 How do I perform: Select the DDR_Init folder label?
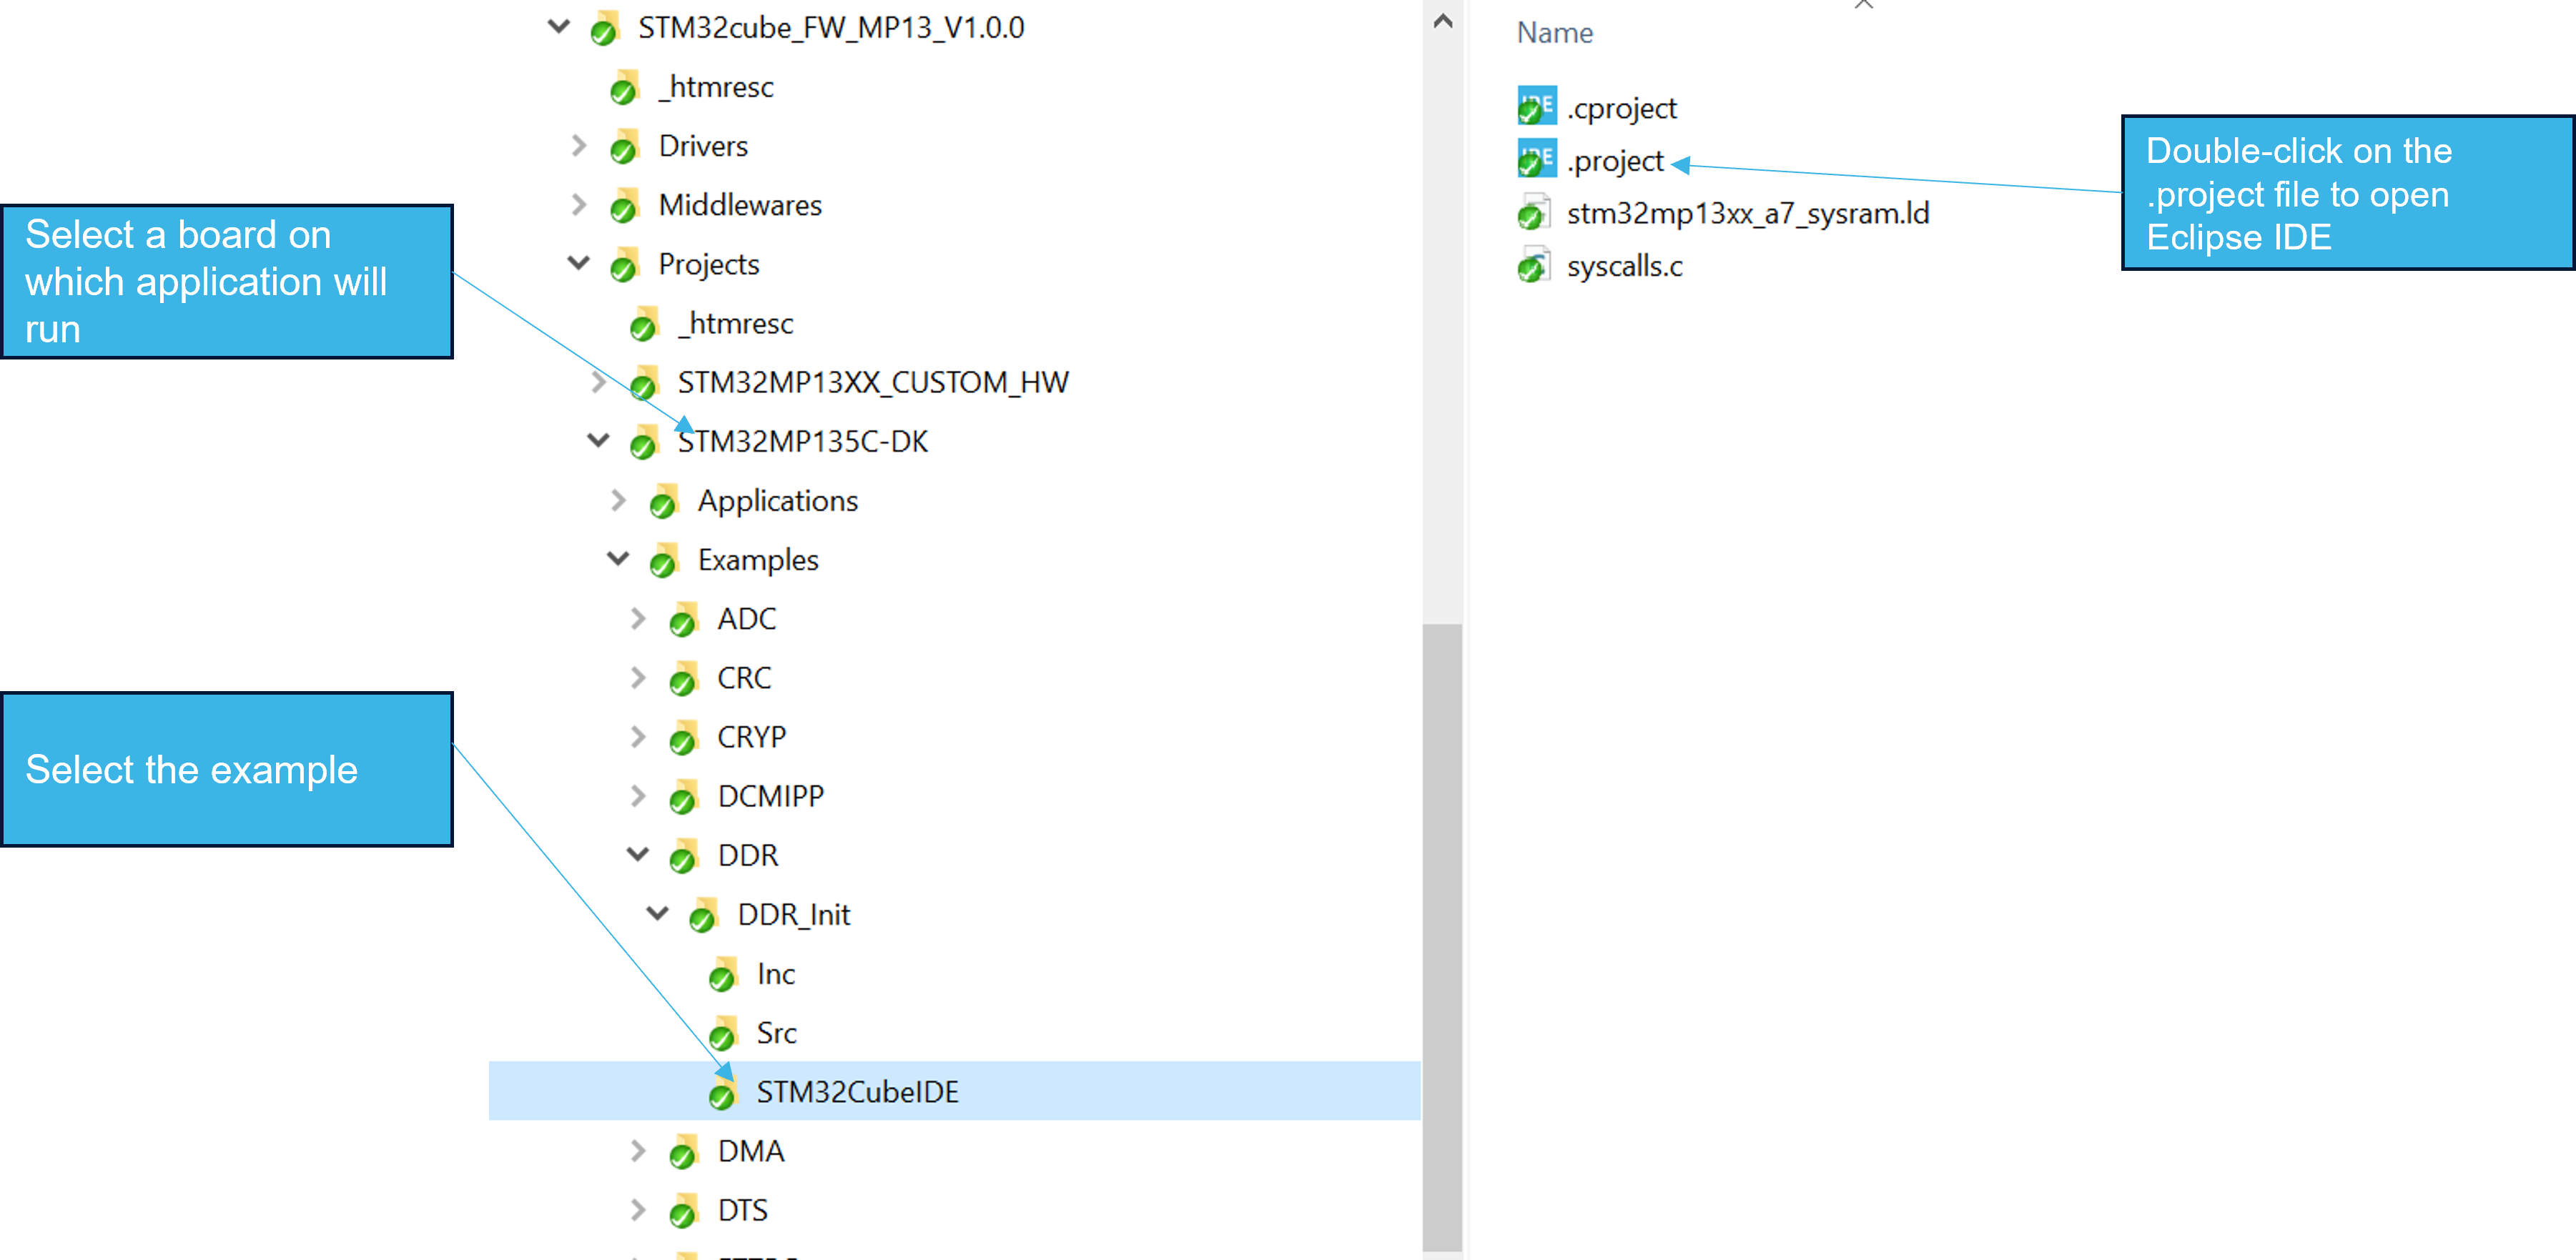794,914
